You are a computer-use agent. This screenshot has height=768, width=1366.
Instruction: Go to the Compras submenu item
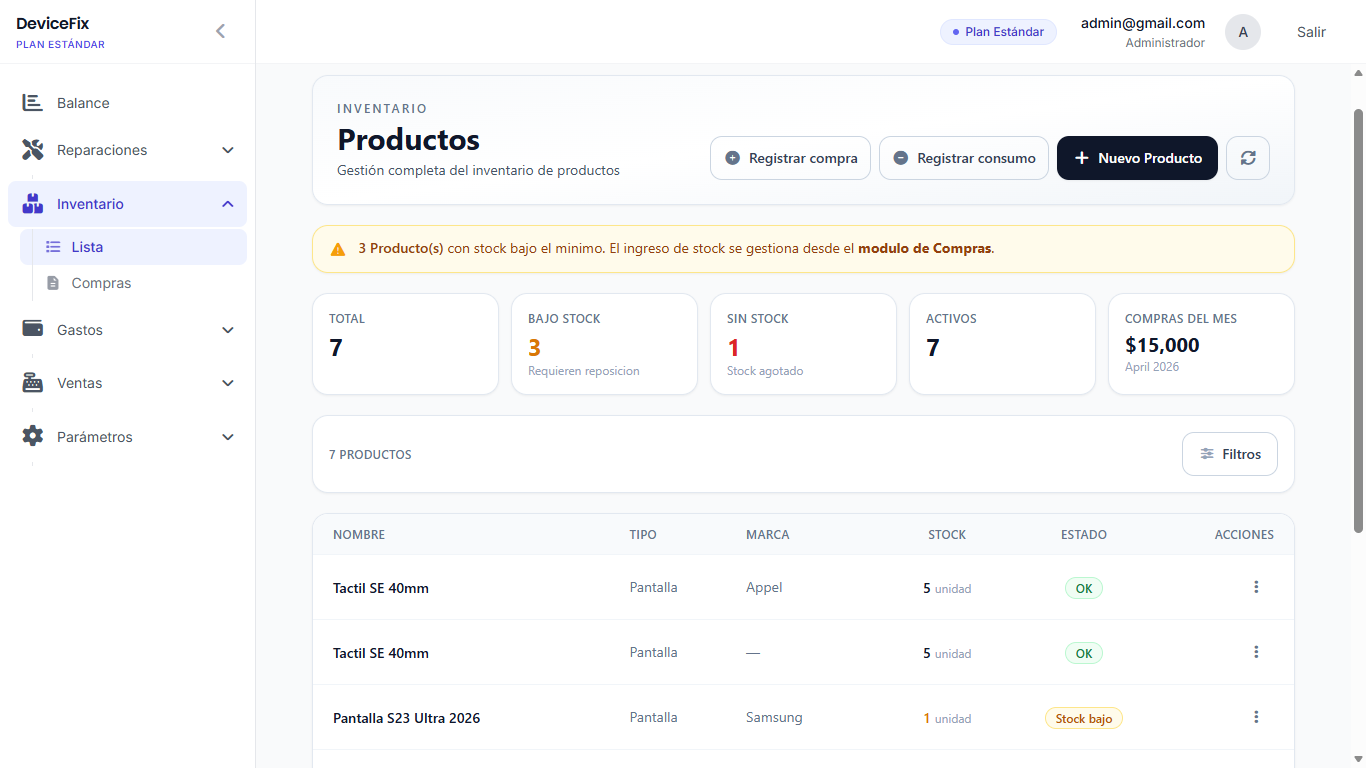click(x=101, y=283)
